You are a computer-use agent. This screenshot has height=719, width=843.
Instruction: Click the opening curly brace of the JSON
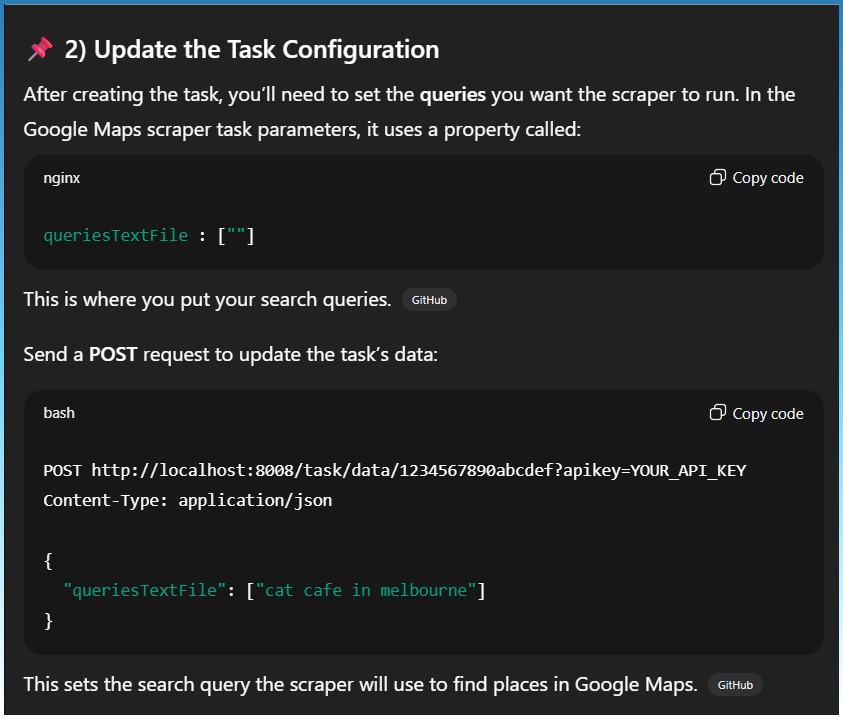(48, 560)
